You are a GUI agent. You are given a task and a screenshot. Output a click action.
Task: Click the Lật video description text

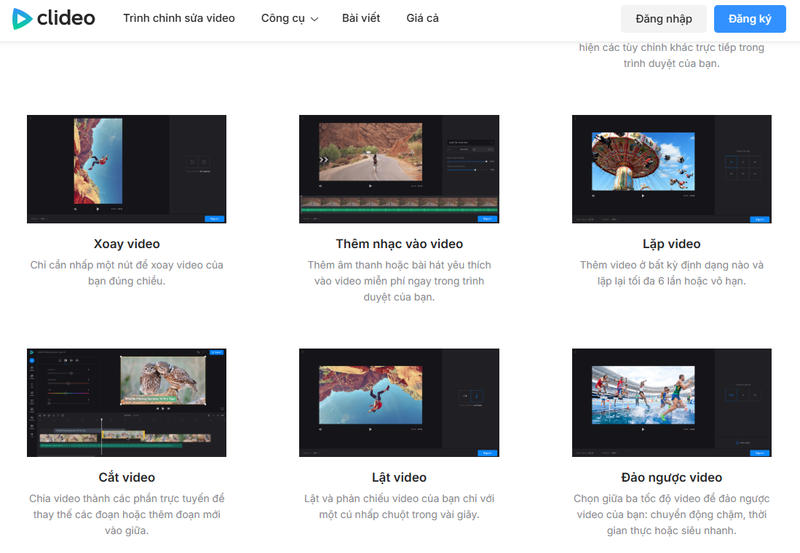click(399, 507)
